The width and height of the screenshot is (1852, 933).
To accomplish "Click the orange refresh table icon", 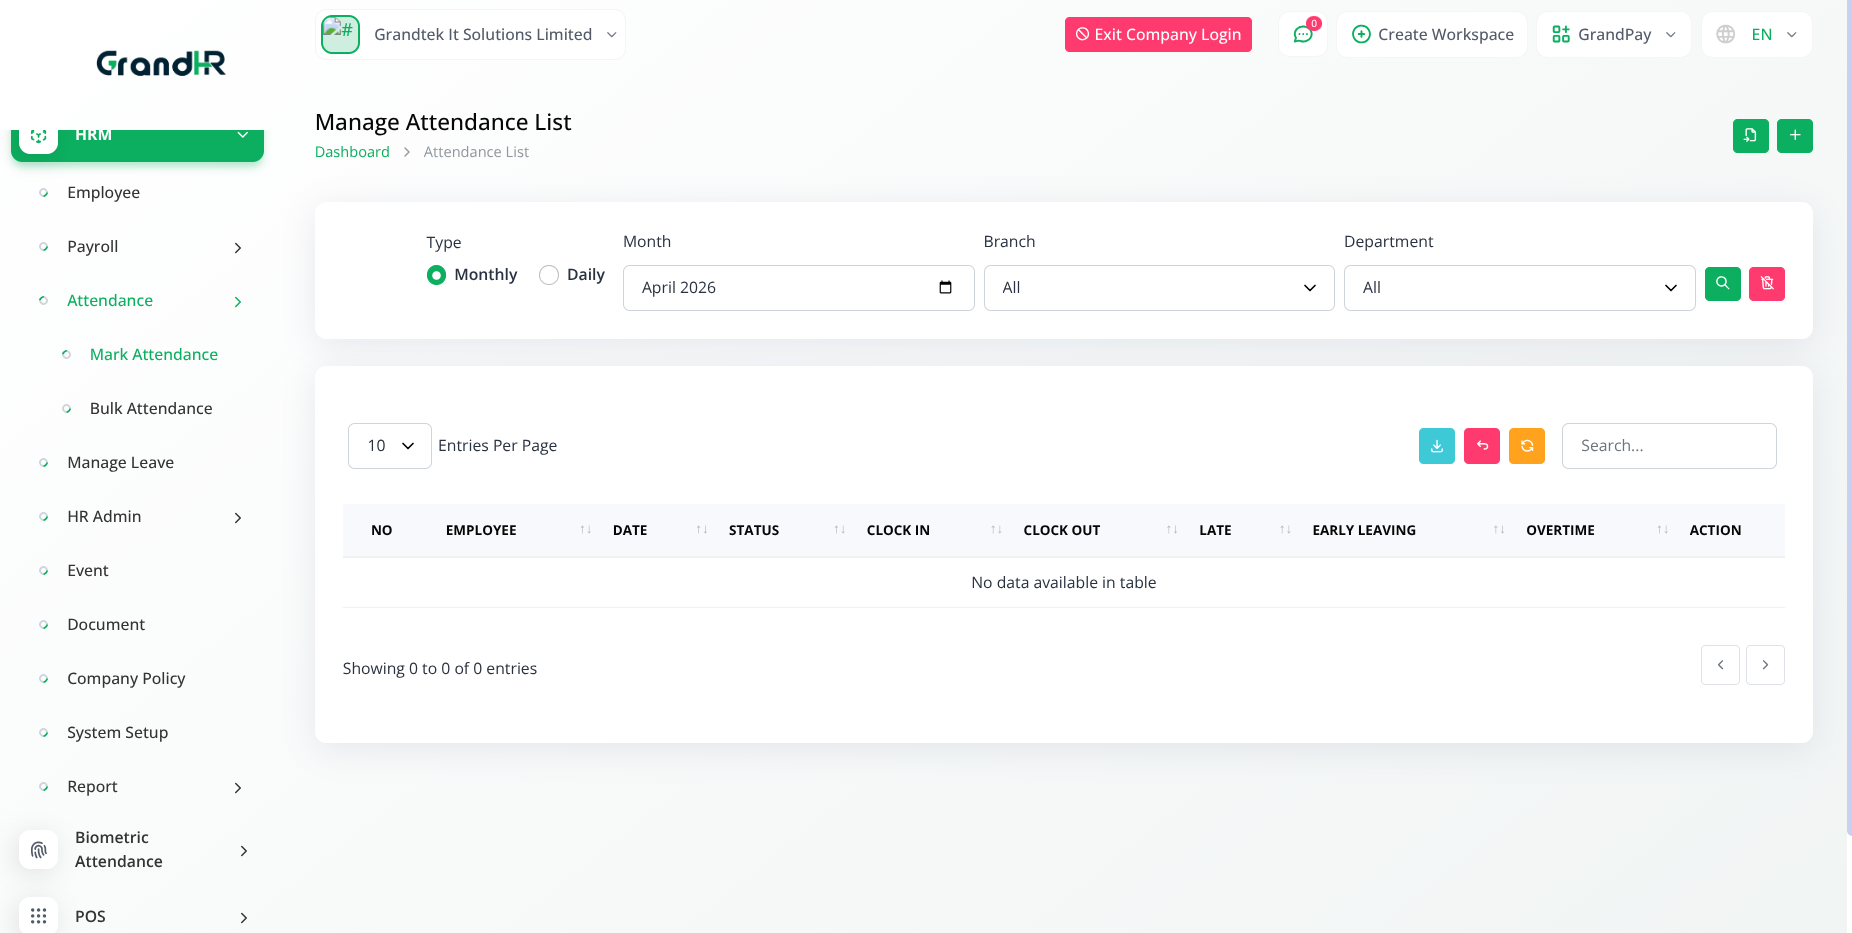I will (1527, 446).
